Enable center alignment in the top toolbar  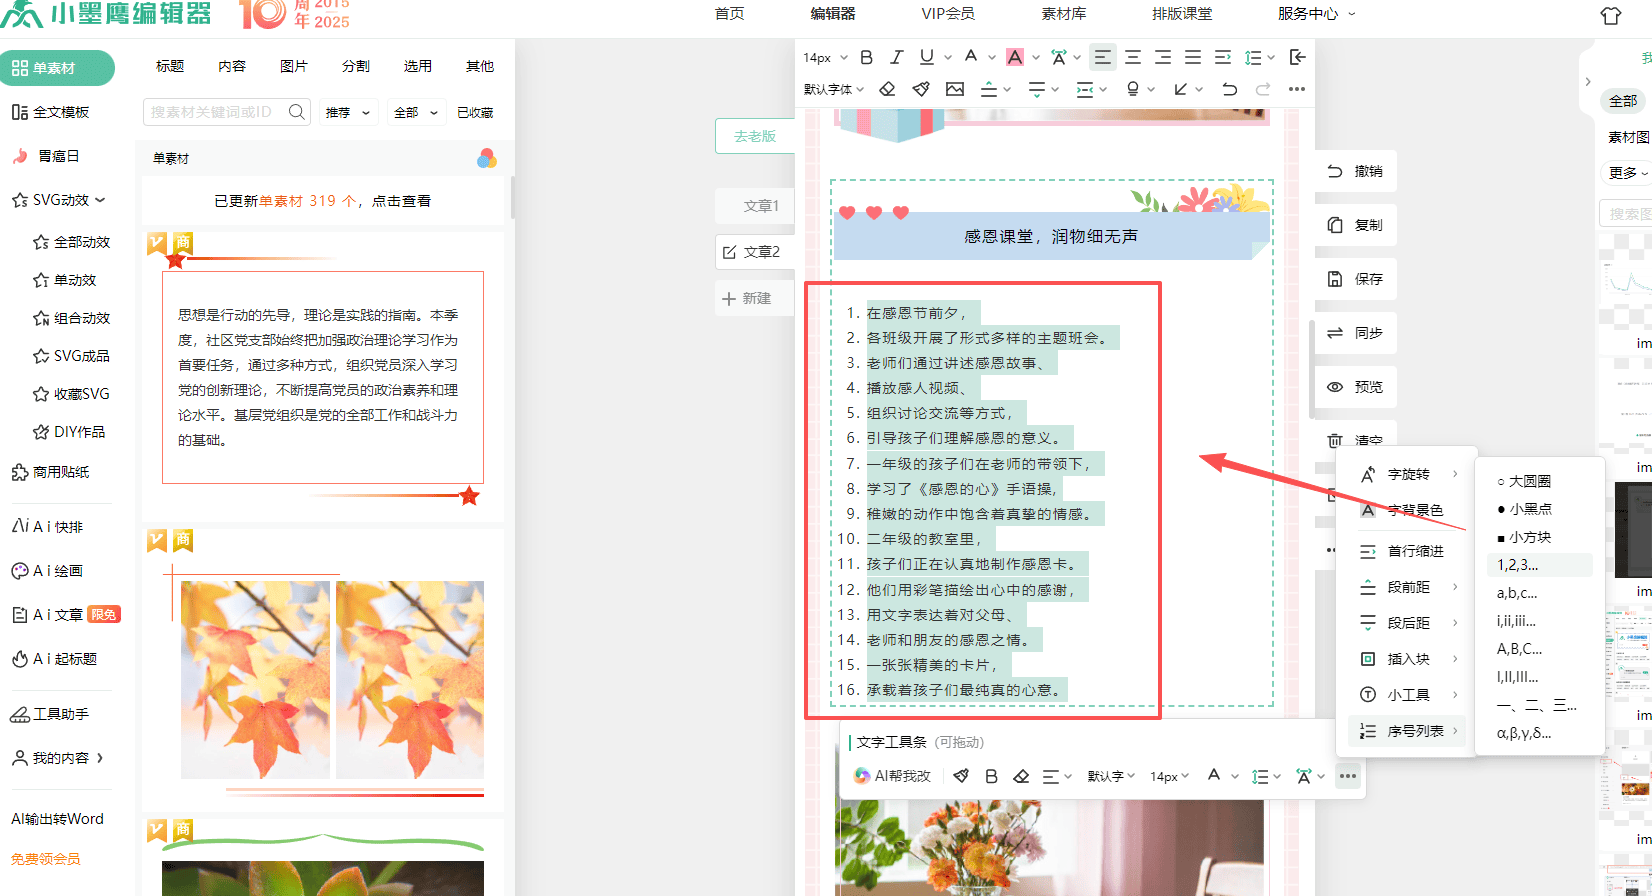[1132, 57]
